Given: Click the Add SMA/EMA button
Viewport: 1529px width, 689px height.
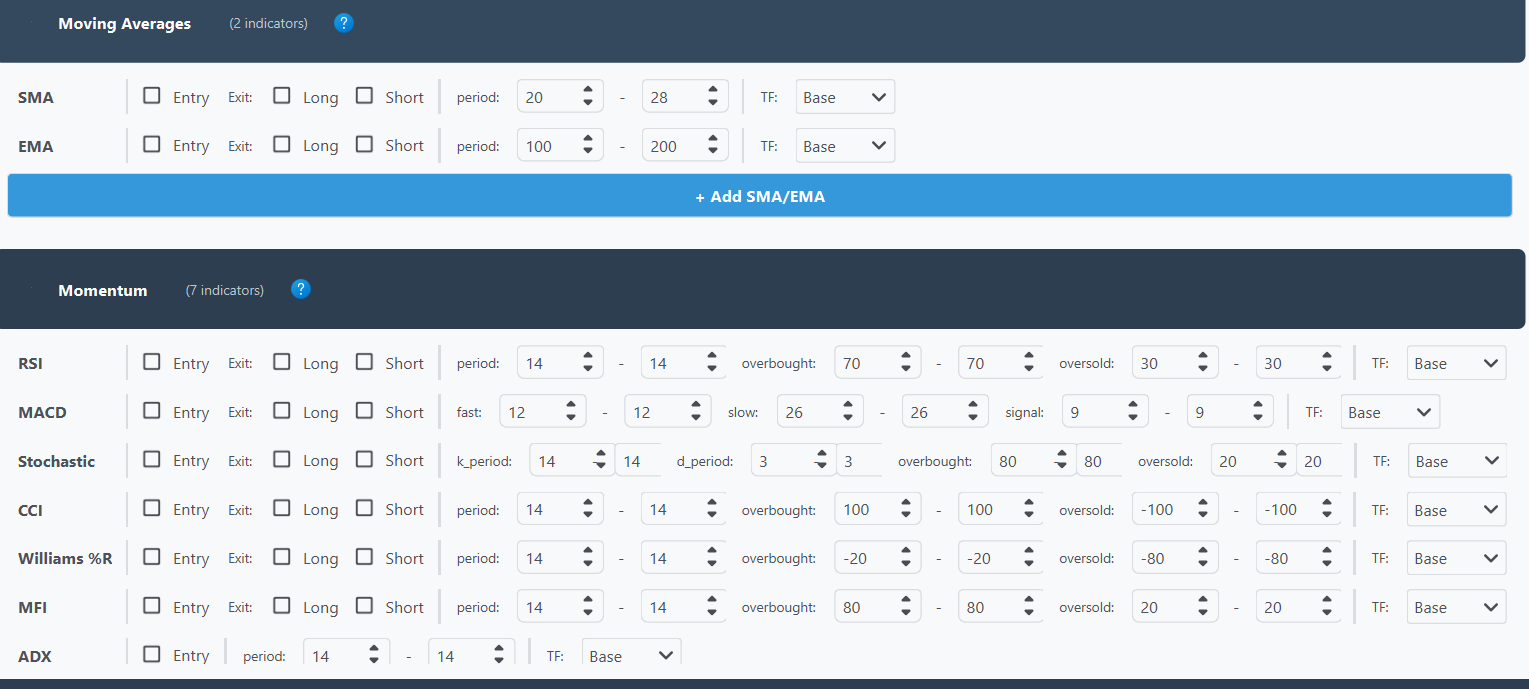Looking at the screenshot, I should pos(759,196).
